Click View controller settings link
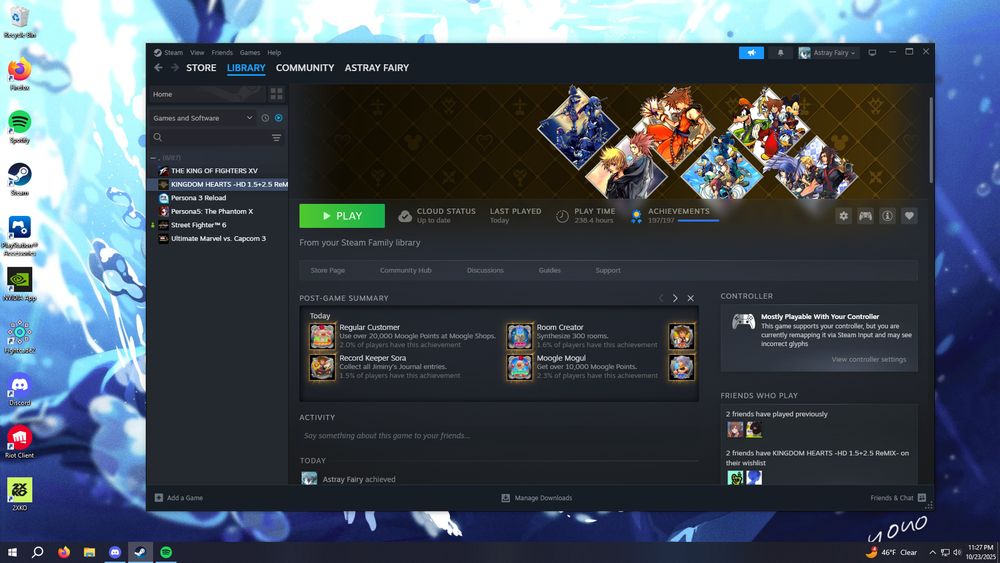 869,360
